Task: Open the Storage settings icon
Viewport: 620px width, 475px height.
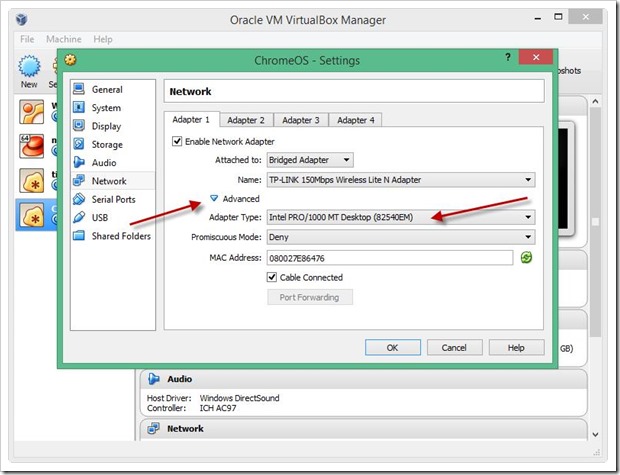Action: (79, 144)
